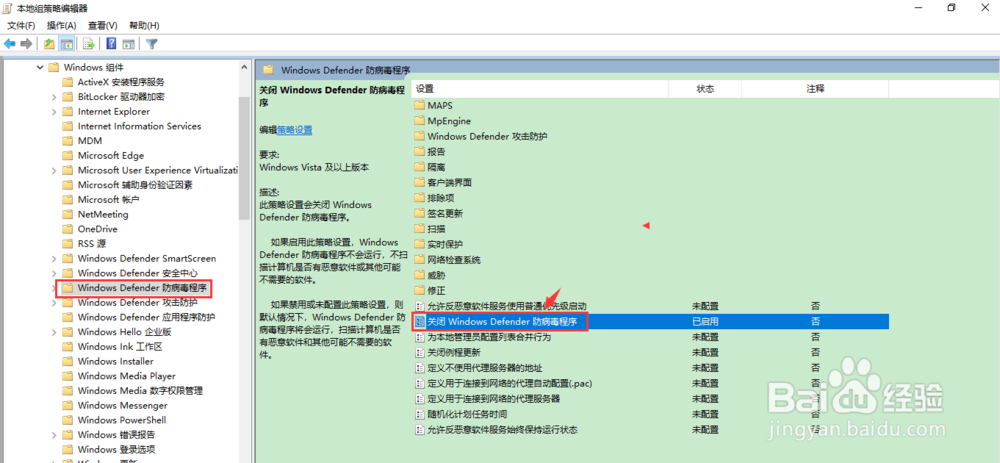The height and width of the screenshot is (463, 1000).
Task: Click left pane scrollbar up arrow
Action: click(x=244, y=67)
